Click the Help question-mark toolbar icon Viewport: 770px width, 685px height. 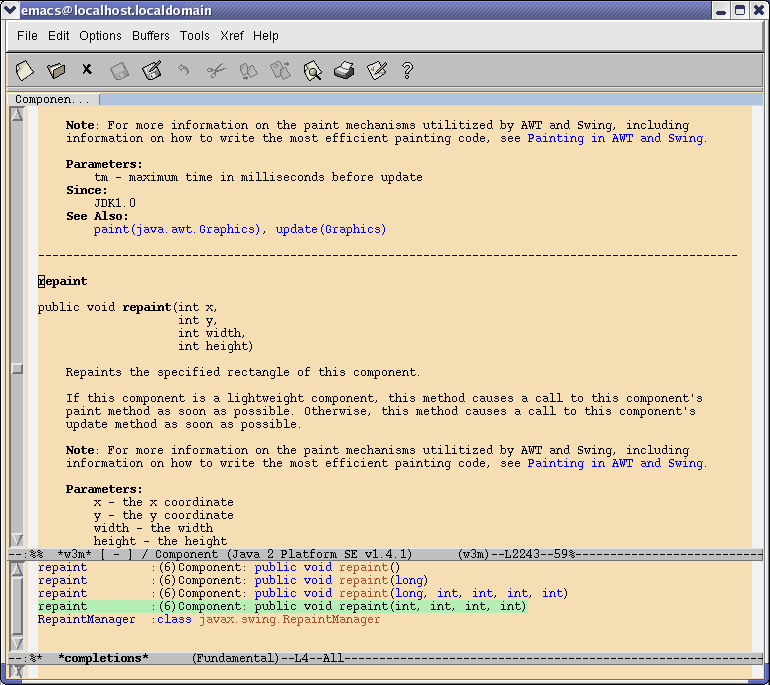pos(407,71)
